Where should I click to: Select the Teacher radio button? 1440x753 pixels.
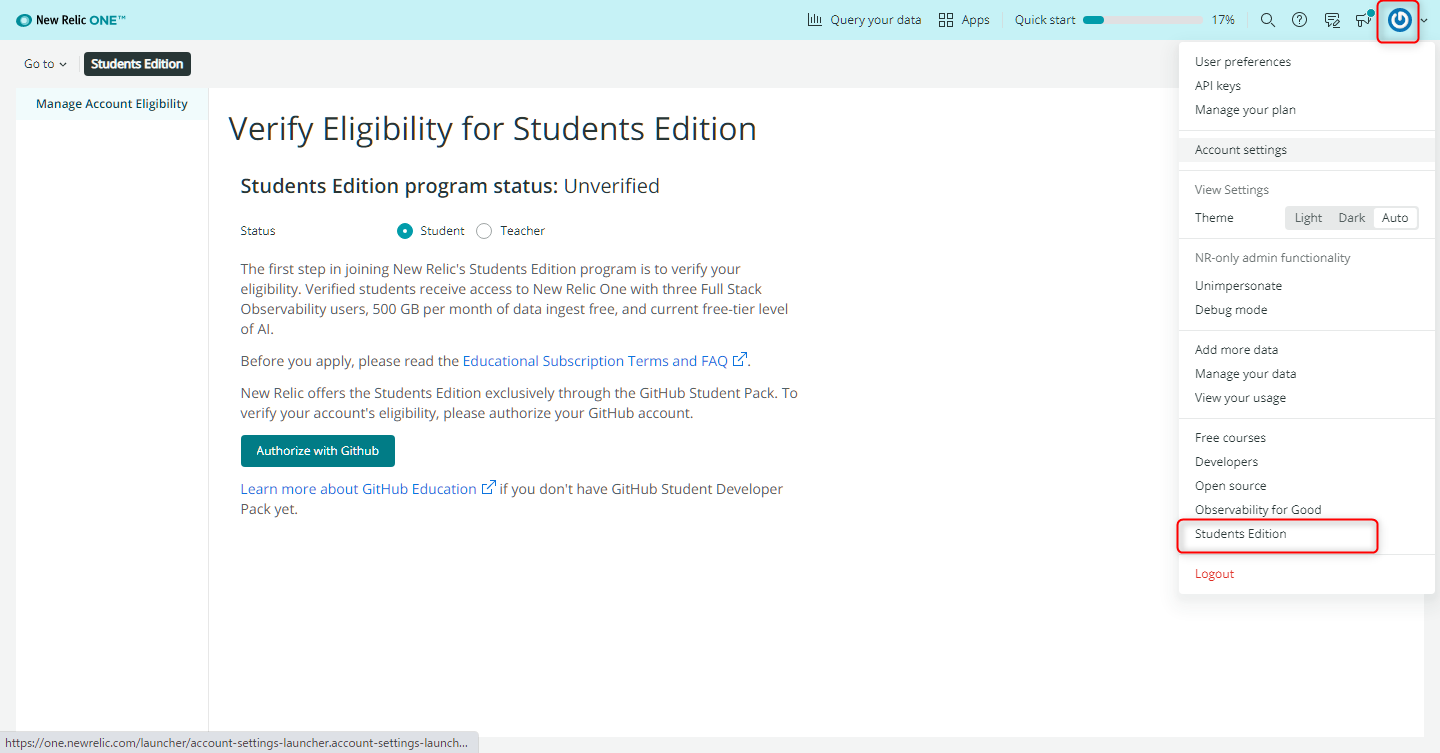[484, 231]
